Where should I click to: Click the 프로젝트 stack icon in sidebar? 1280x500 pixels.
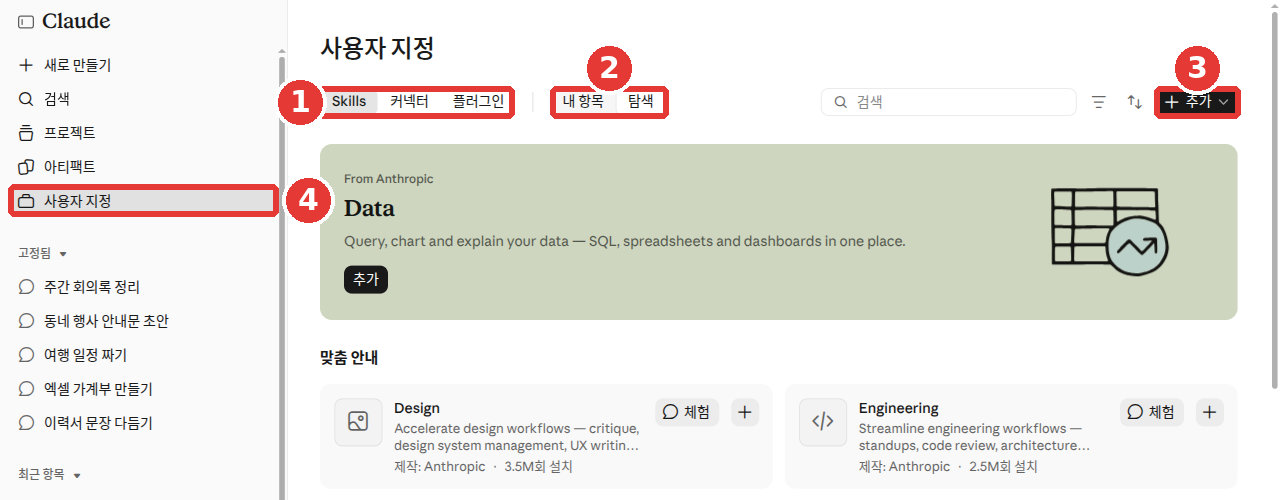(x=26, y=133)
